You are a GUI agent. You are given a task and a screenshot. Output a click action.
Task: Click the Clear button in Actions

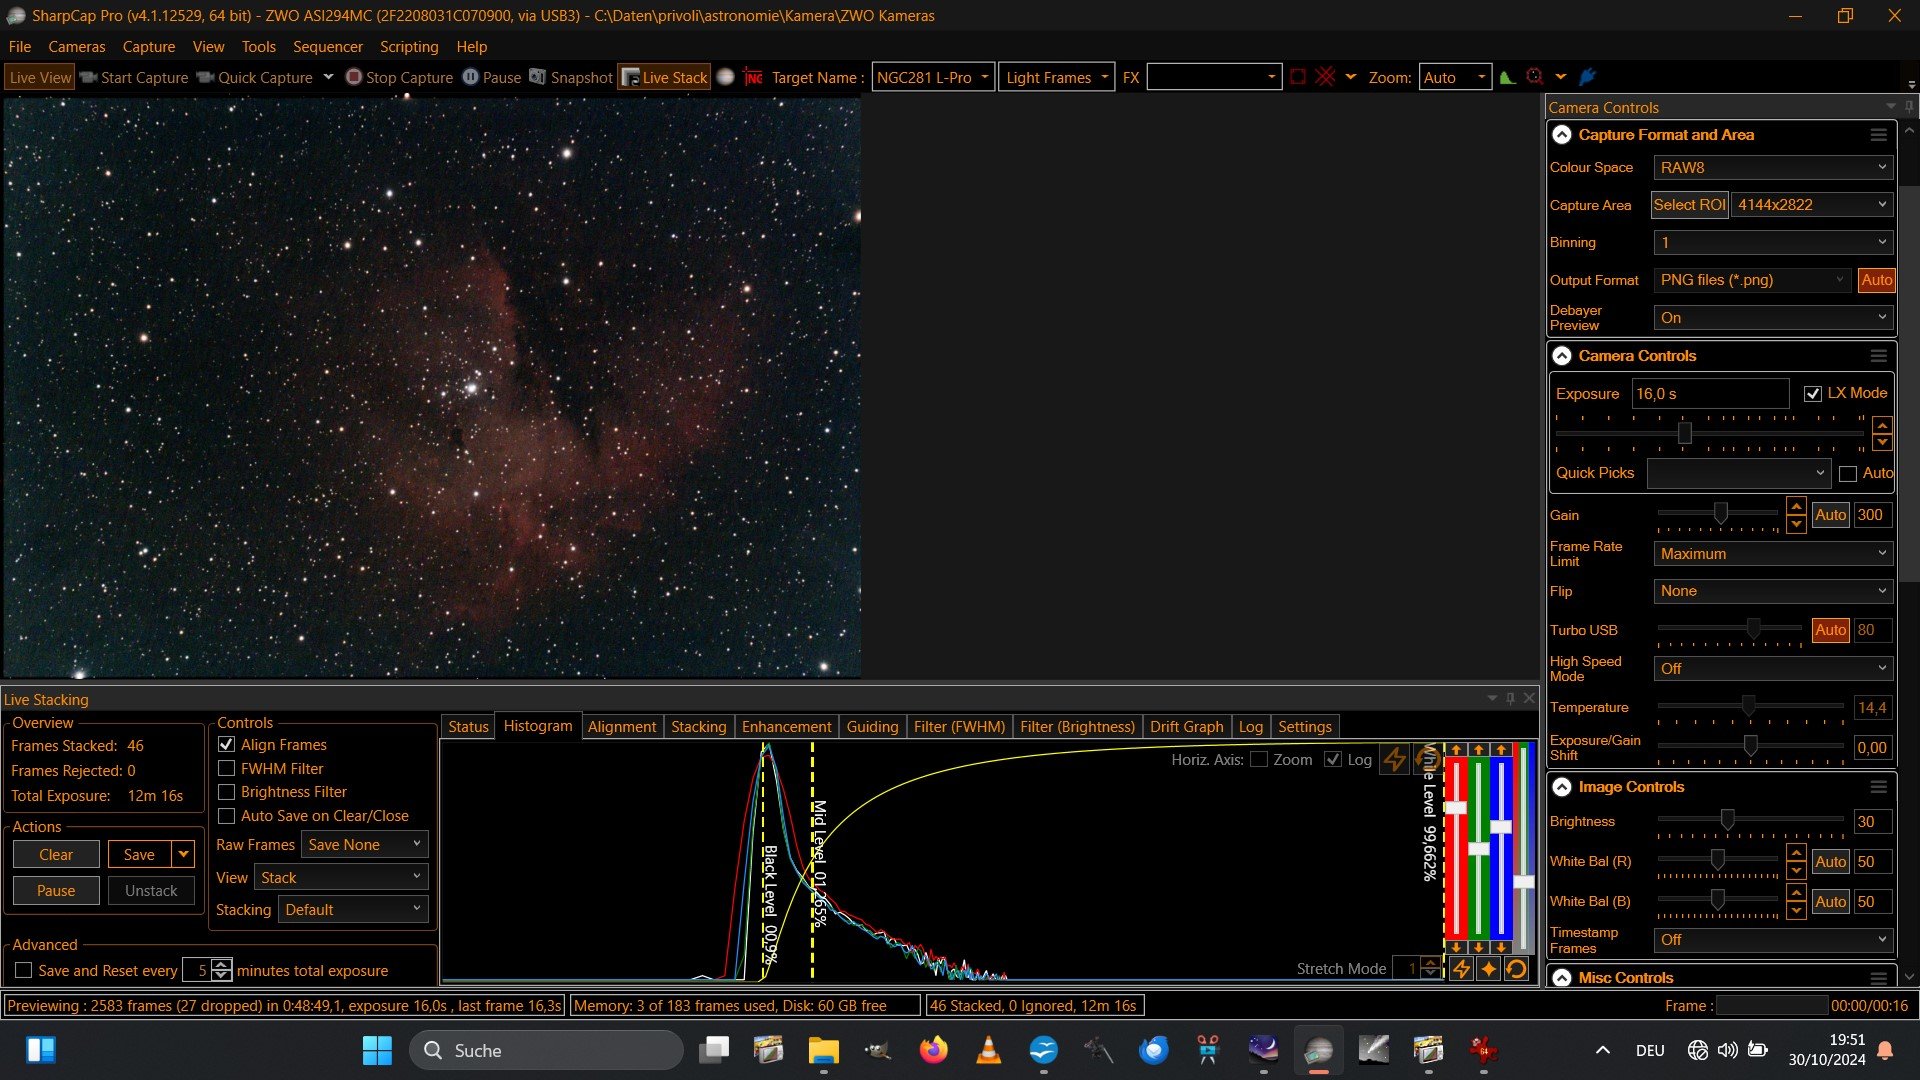click(x=56, y=855)
